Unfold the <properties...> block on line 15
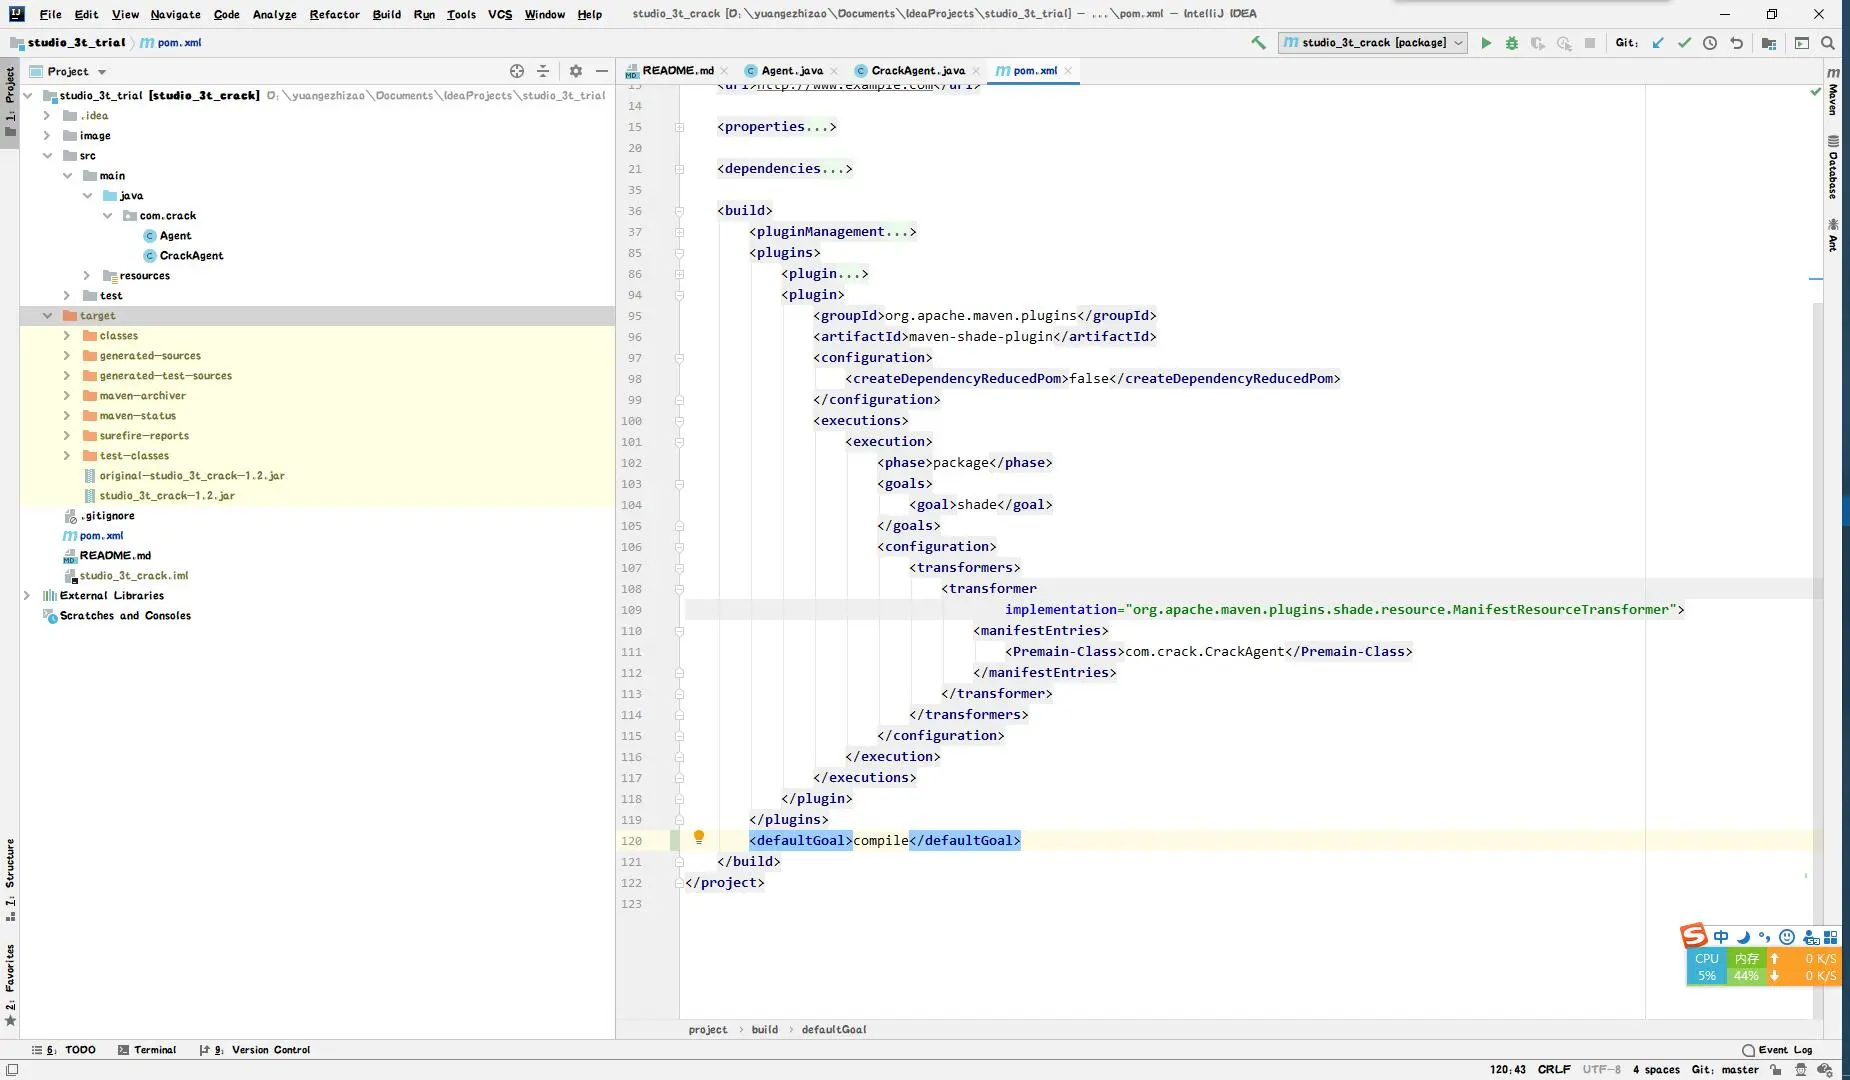This screenshot has height=1080, width=1850. point(679,127)
